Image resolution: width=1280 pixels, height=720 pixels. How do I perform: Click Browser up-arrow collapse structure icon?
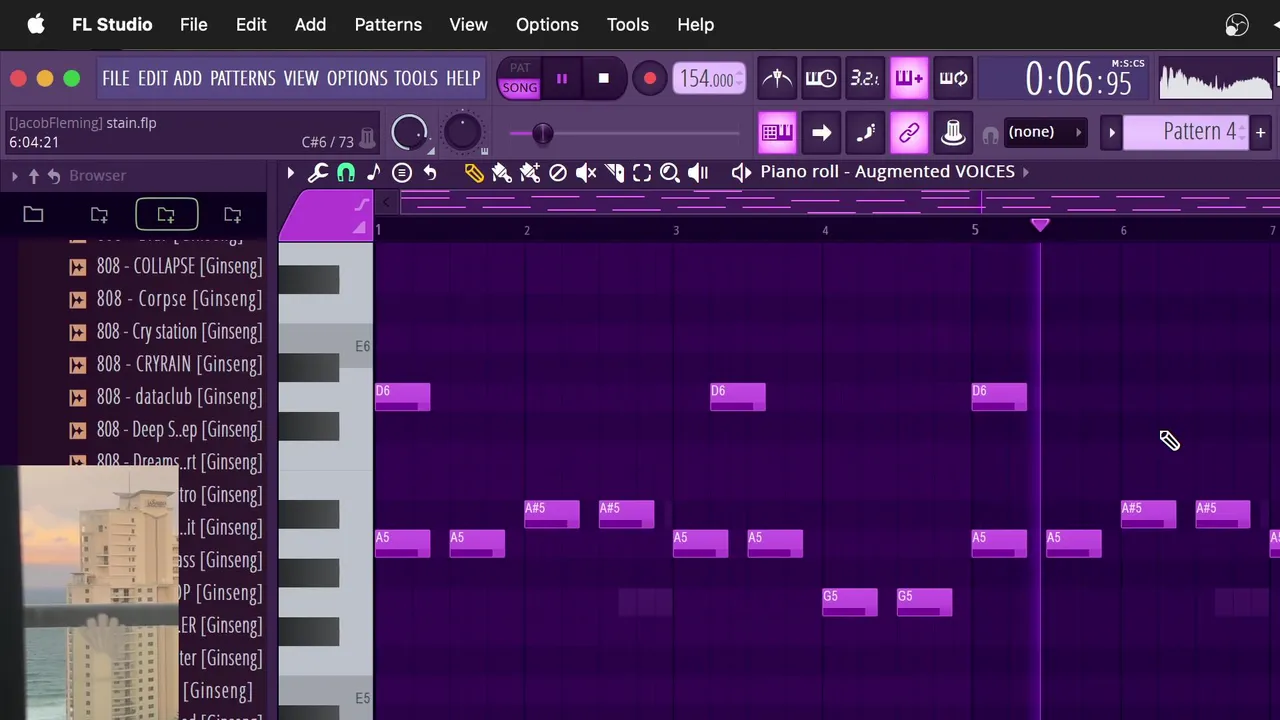(33, 176)
